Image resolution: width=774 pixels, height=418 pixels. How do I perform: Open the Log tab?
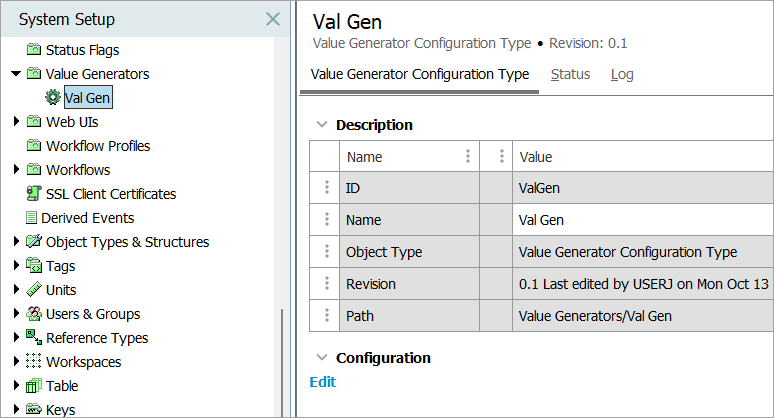click(x=622, y=74)
